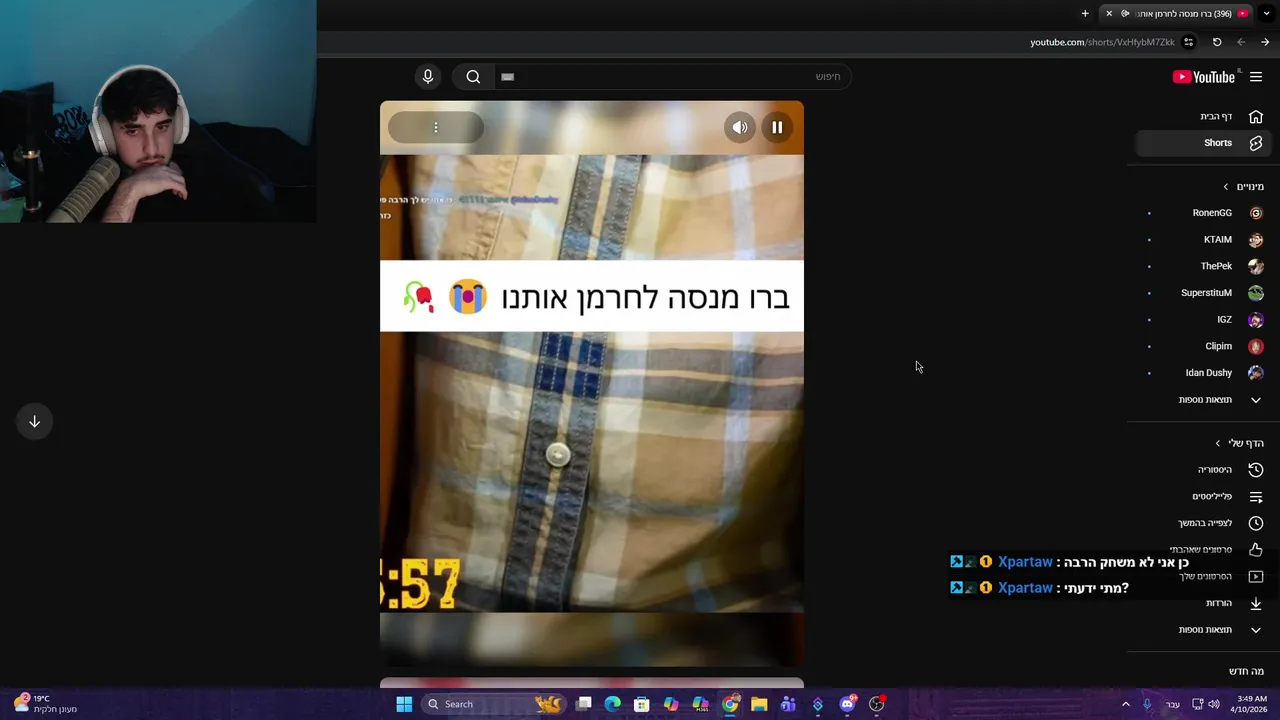Open File Explorer from the taskbar
Screen dimensions: 1280x720
pyautogui.click(x=759, y=704)
